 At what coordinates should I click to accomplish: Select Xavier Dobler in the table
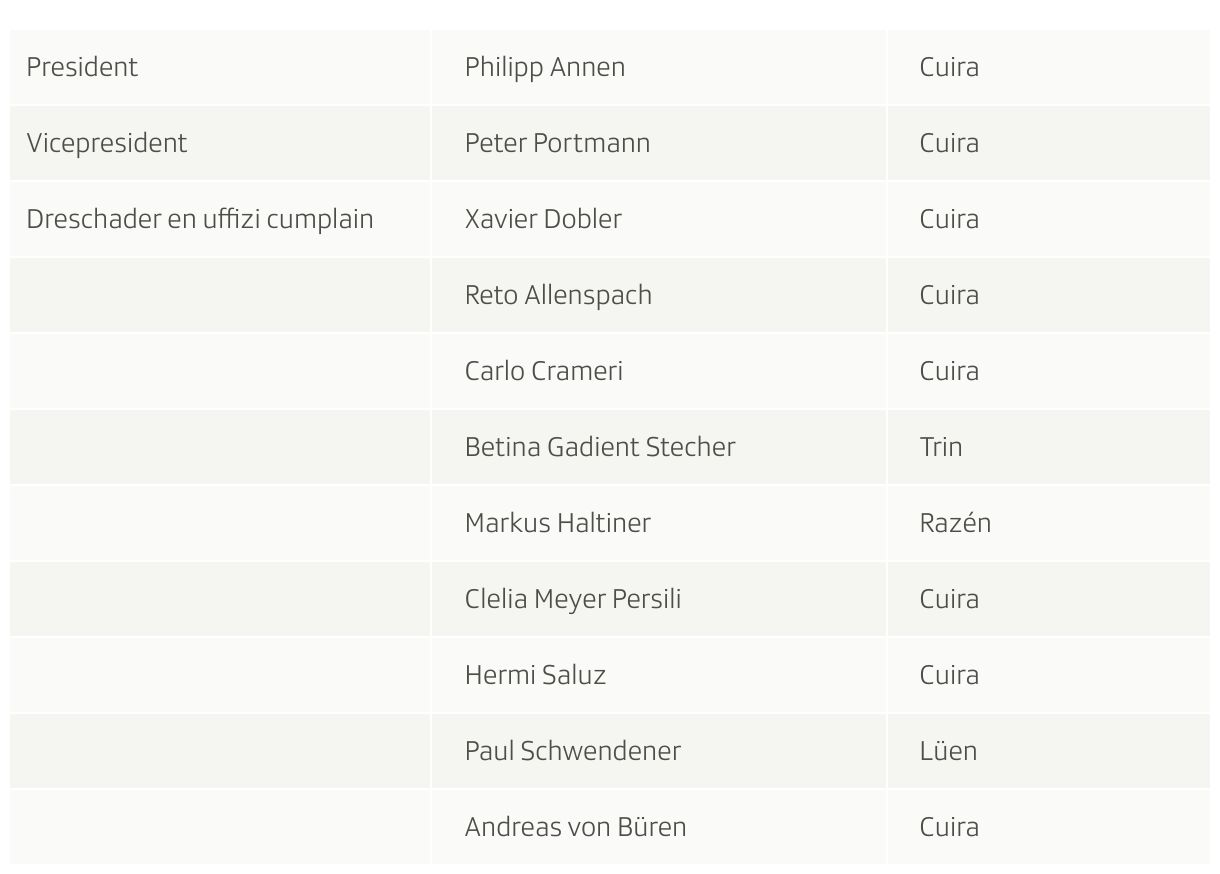(543, 219)
